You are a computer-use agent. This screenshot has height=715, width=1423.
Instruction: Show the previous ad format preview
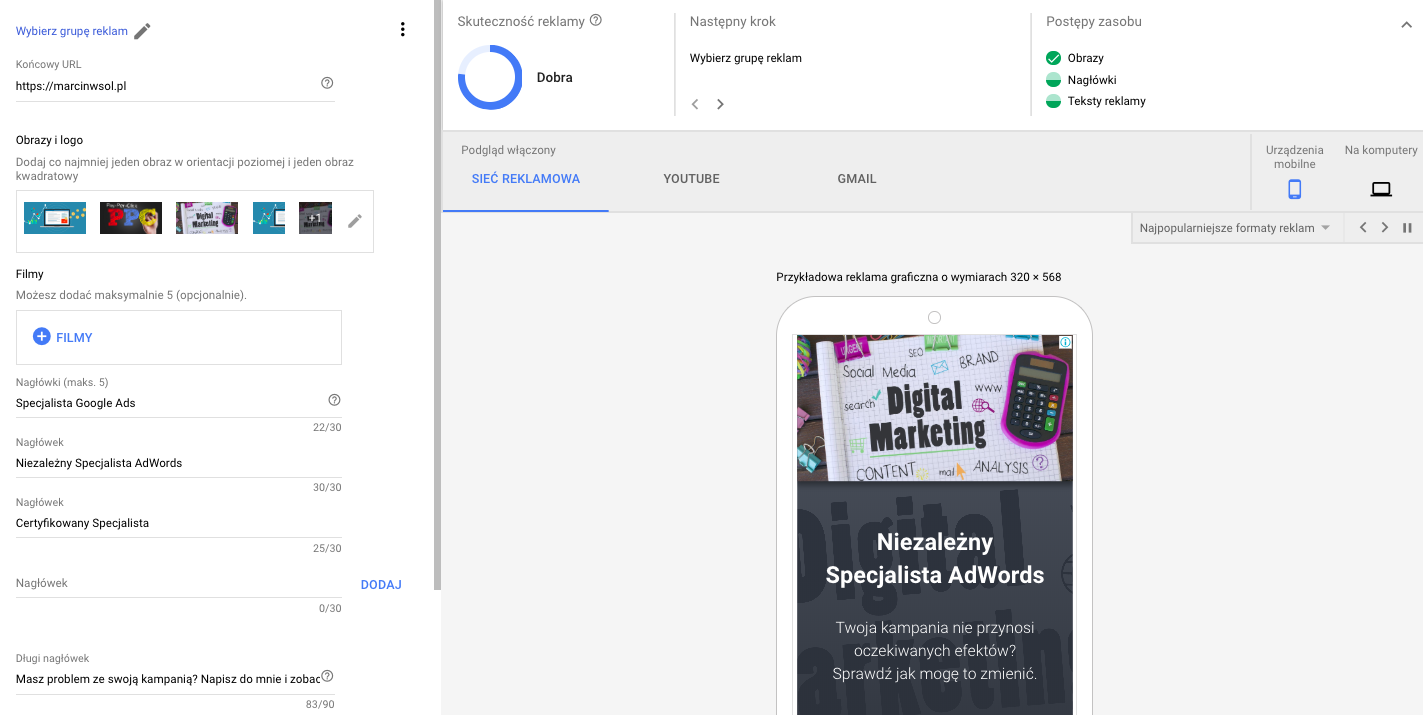click(x=1362, y=228)
